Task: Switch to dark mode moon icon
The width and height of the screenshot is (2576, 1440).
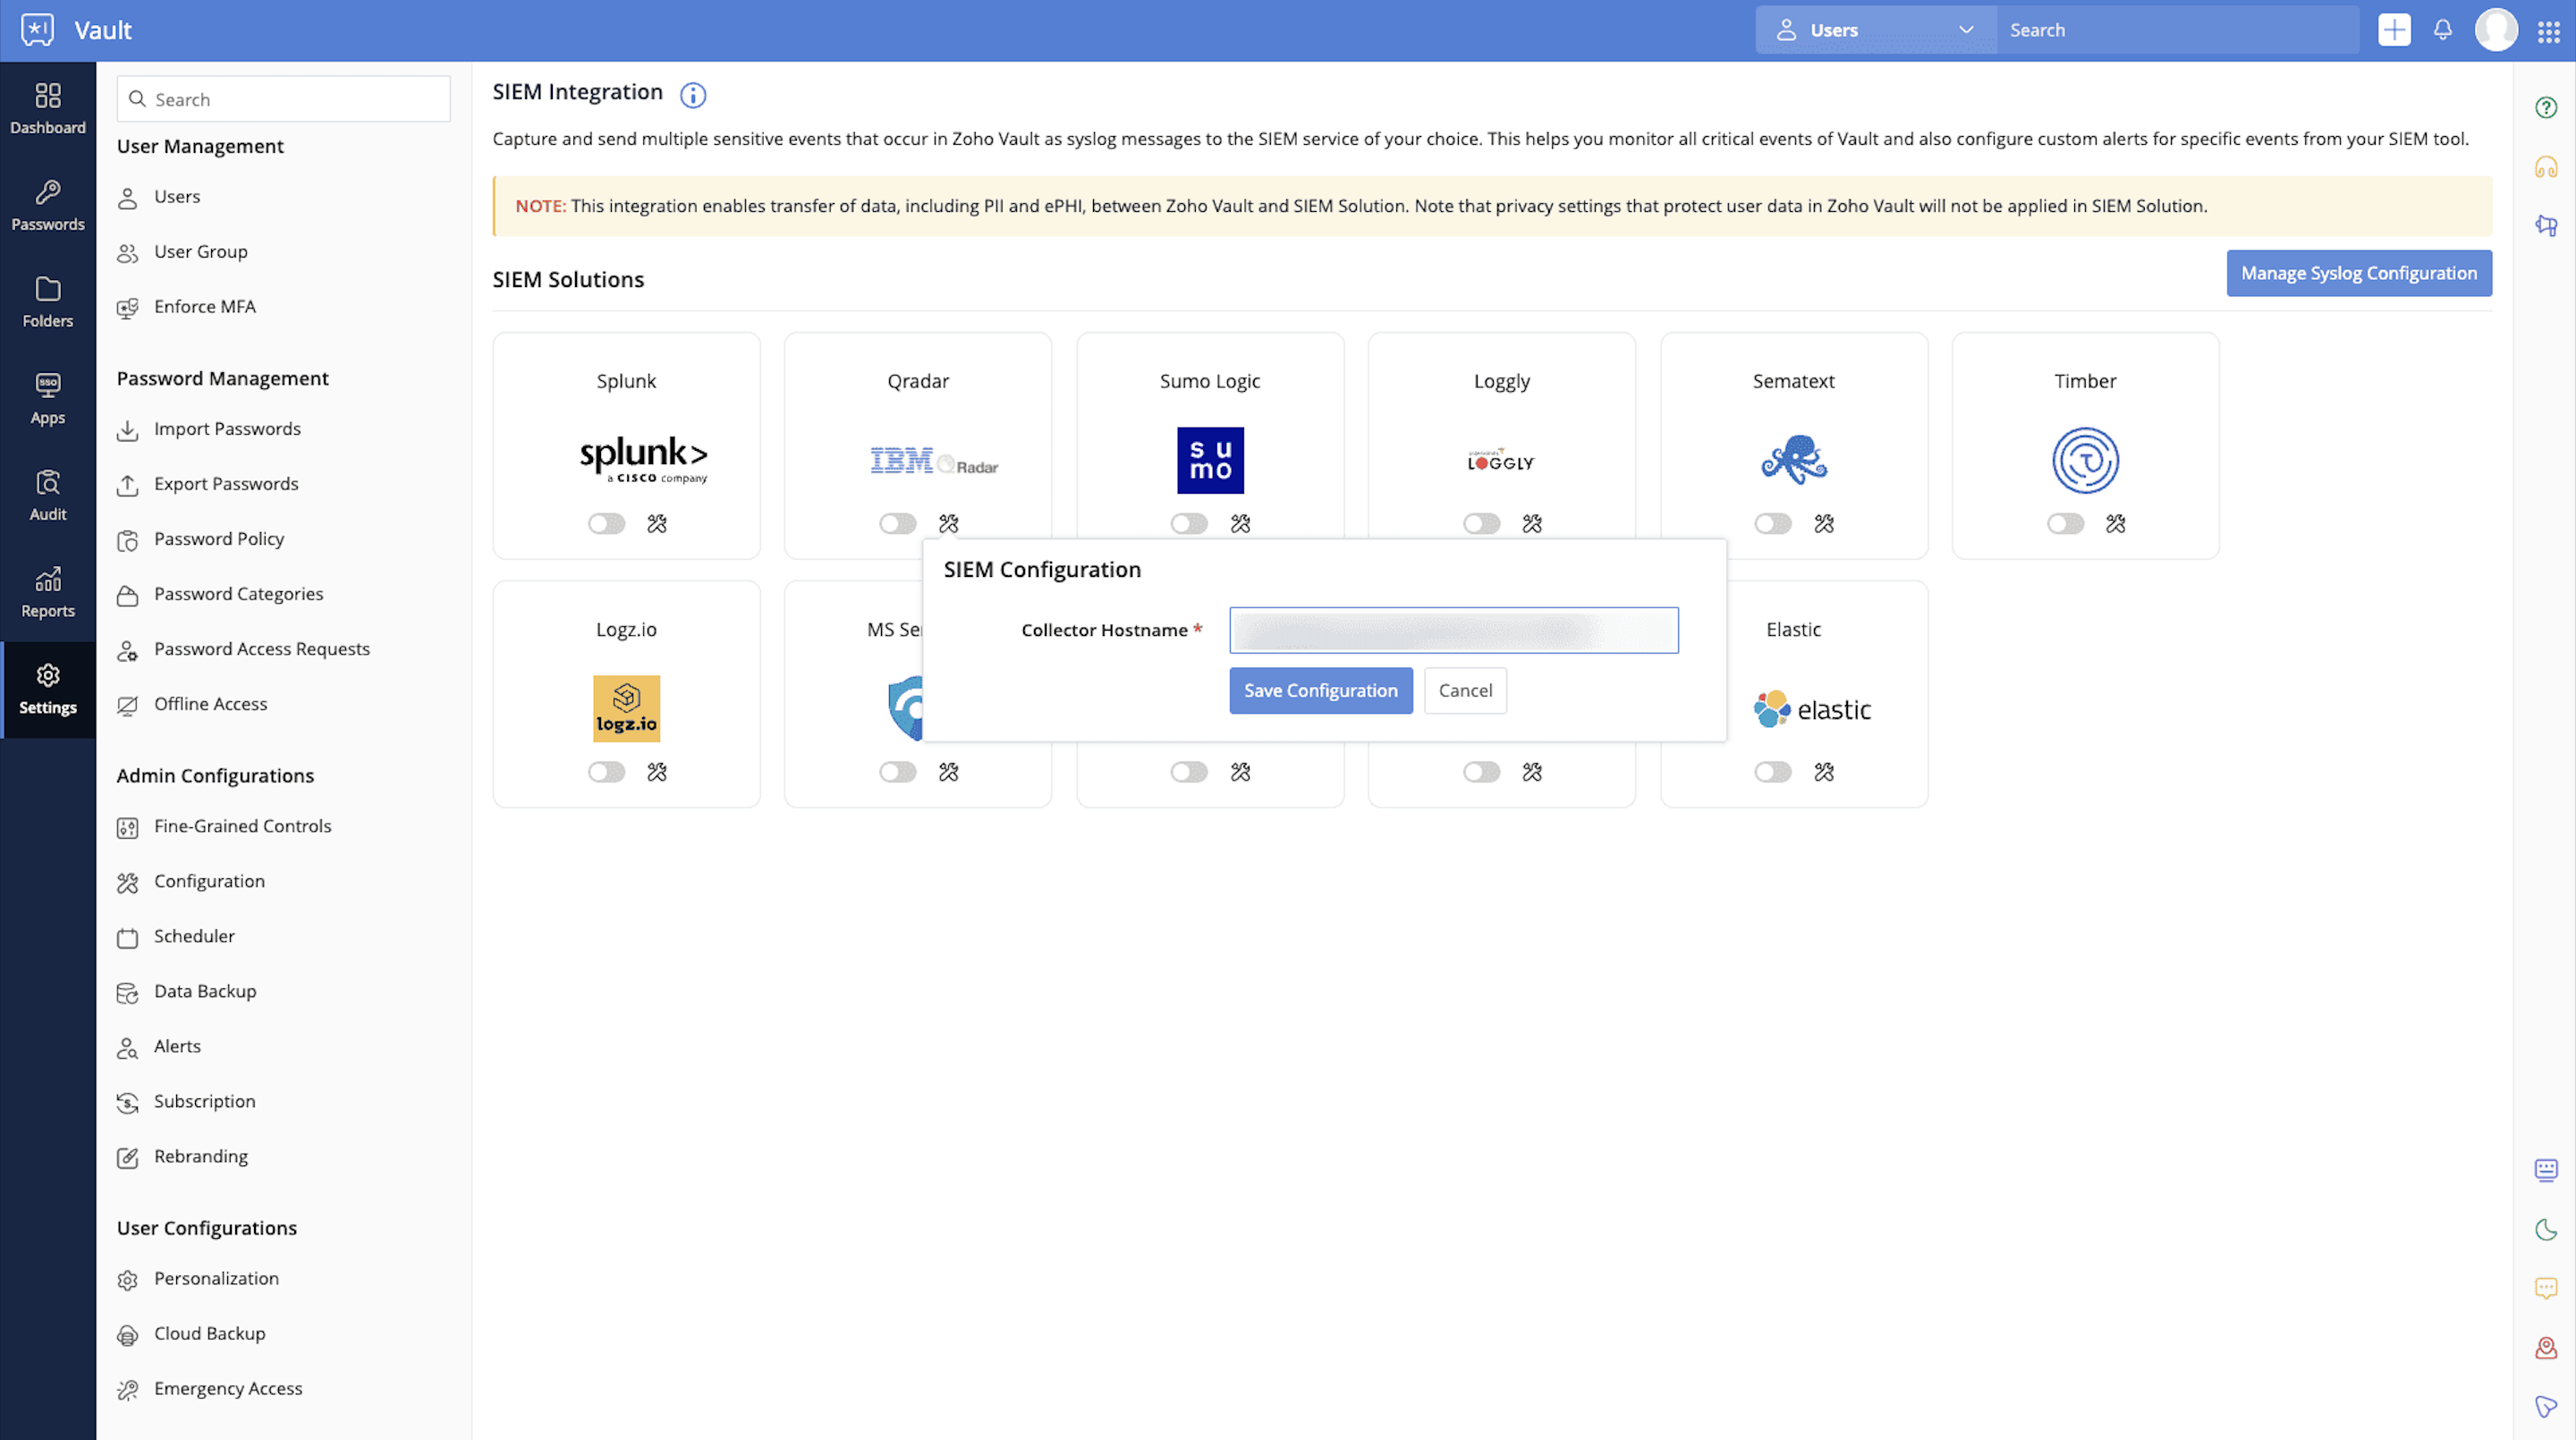Action: [2546, 1229]
